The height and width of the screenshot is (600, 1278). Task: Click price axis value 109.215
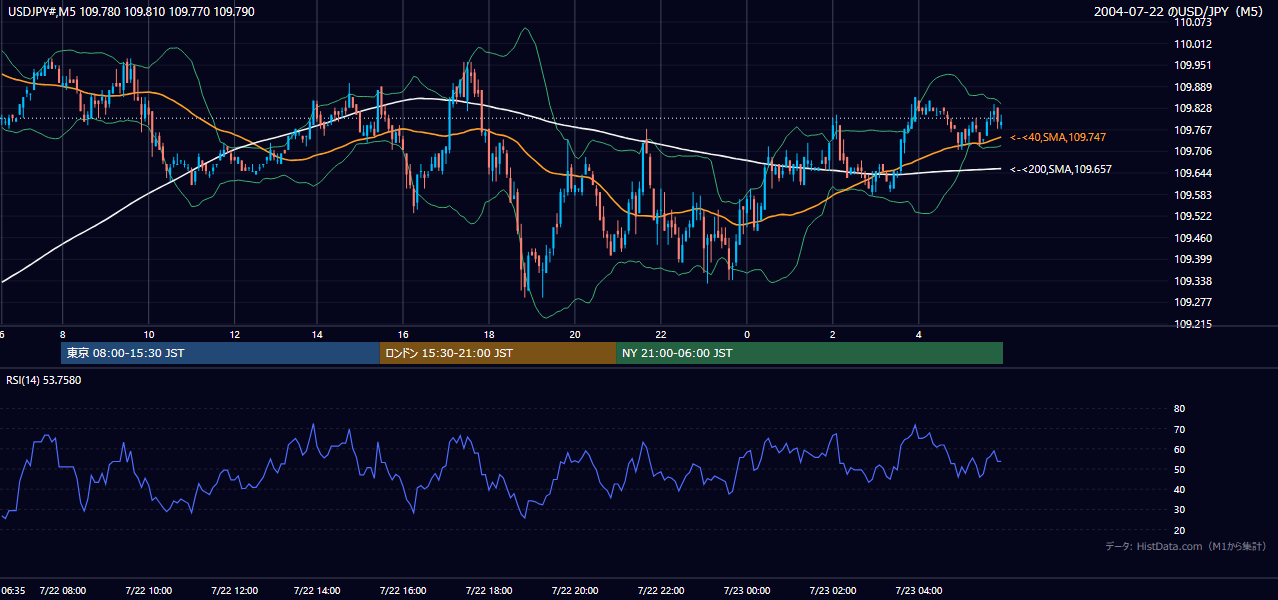pos(1194,324)
